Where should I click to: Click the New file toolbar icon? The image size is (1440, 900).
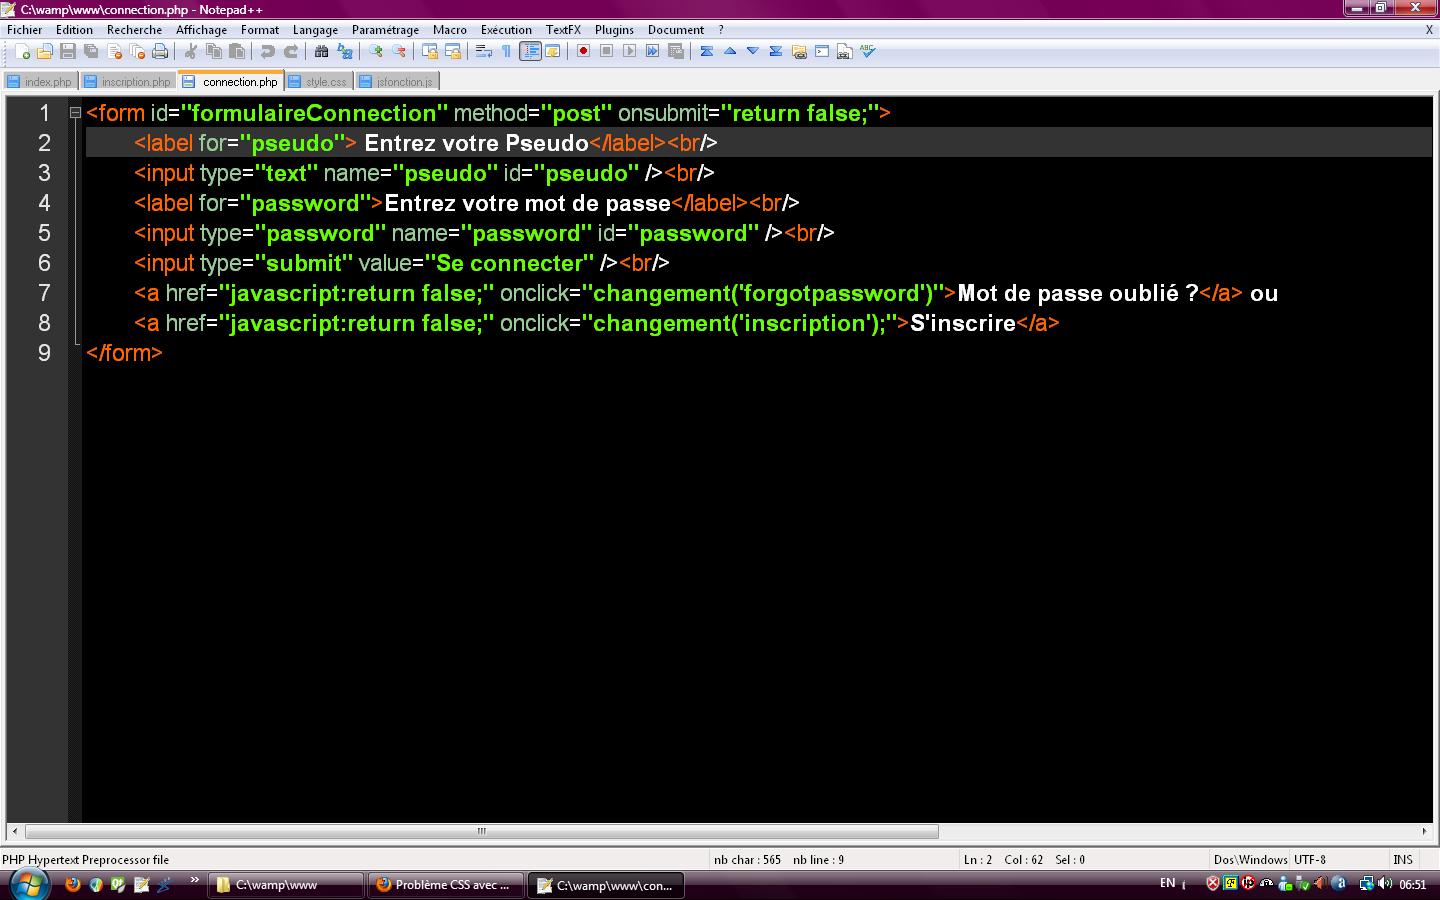(x=22, y=52)
